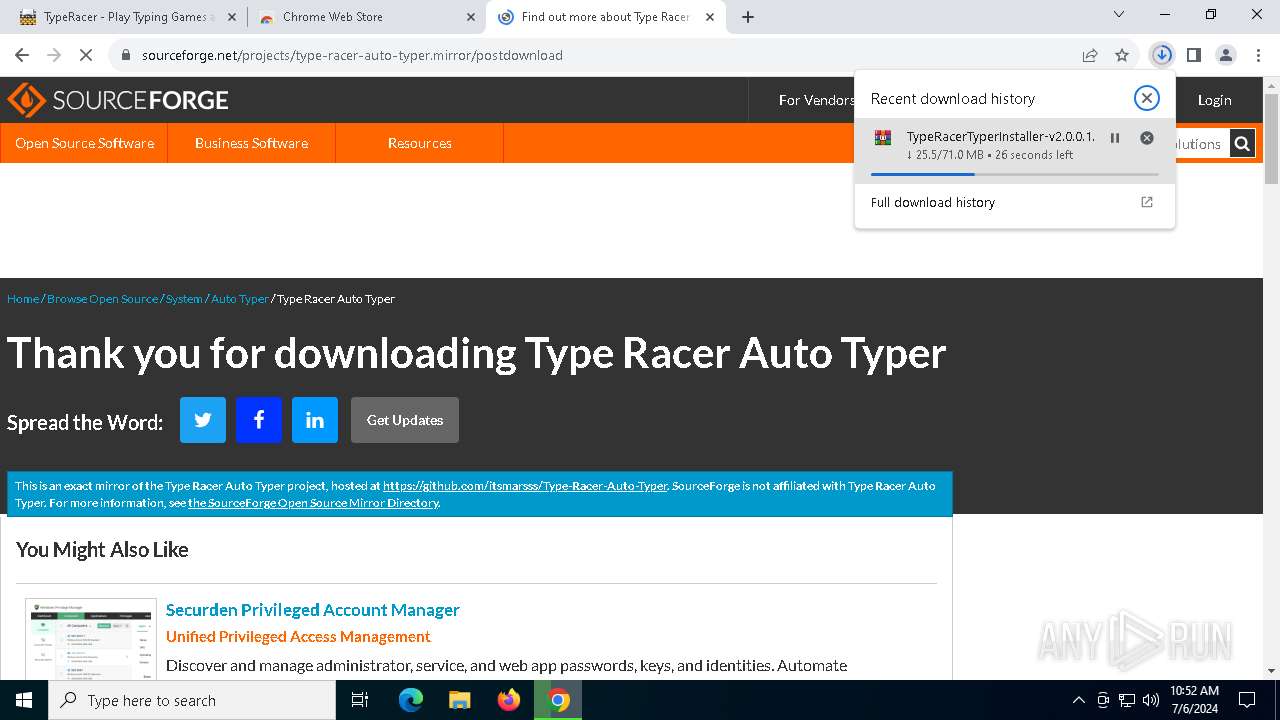Screen dimensions: 1280x720
Task: Close the Find out more about Type Racer tab
Action: click(x=711, y=17)
